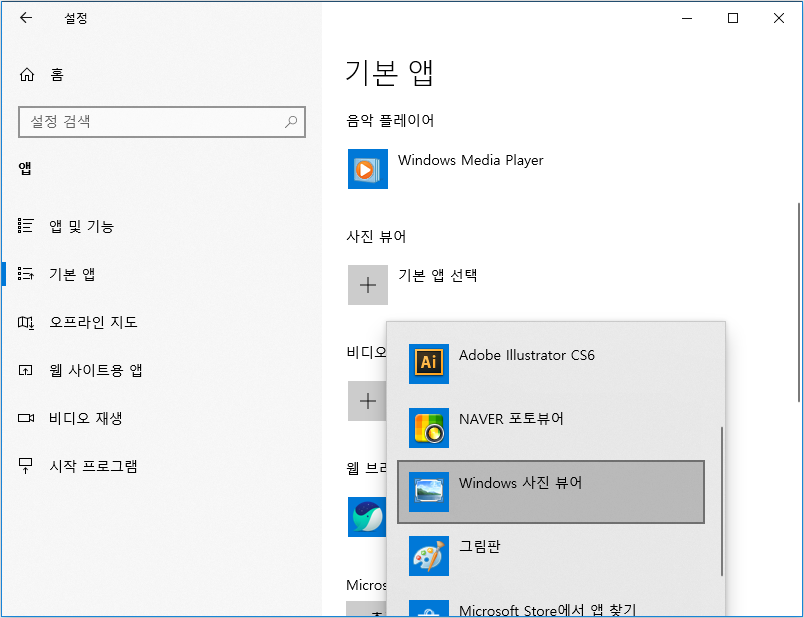The height and width of the screenshot is (618, 804).
Task: Click the Video playback camera icon
Action: 26,418
